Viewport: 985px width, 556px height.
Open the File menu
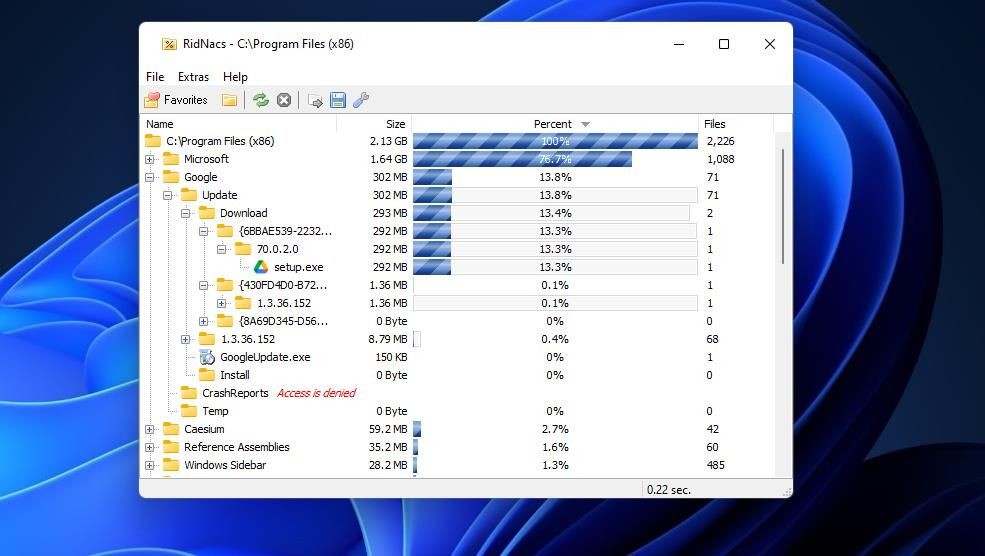155,77
